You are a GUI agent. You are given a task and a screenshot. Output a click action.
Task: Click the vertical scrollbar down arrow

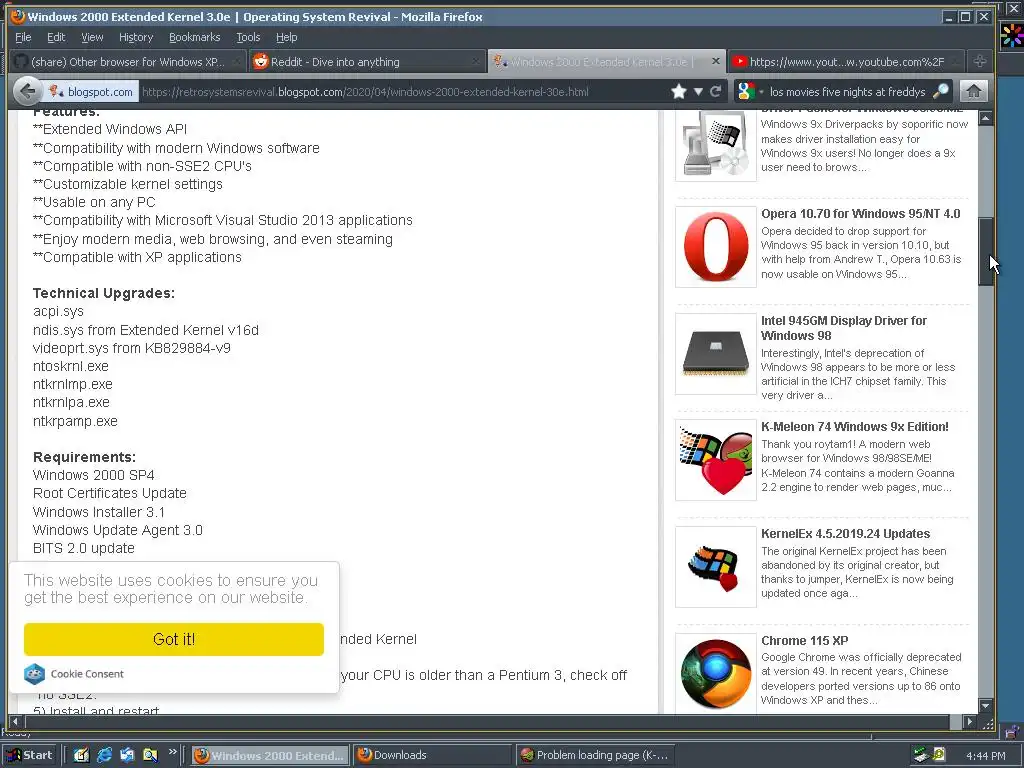click(985, 706)
